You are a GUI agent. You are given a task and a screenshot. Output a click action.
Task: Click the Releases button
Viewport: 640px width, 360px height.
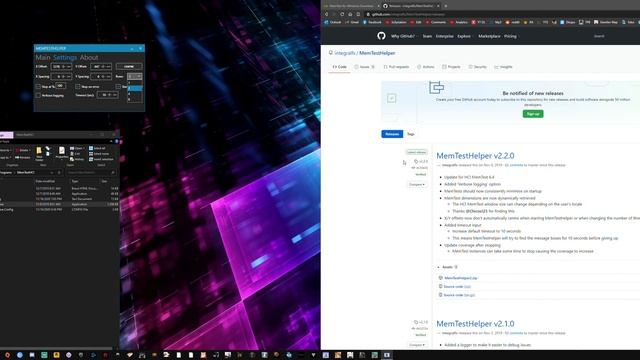[x=392, y=134]
